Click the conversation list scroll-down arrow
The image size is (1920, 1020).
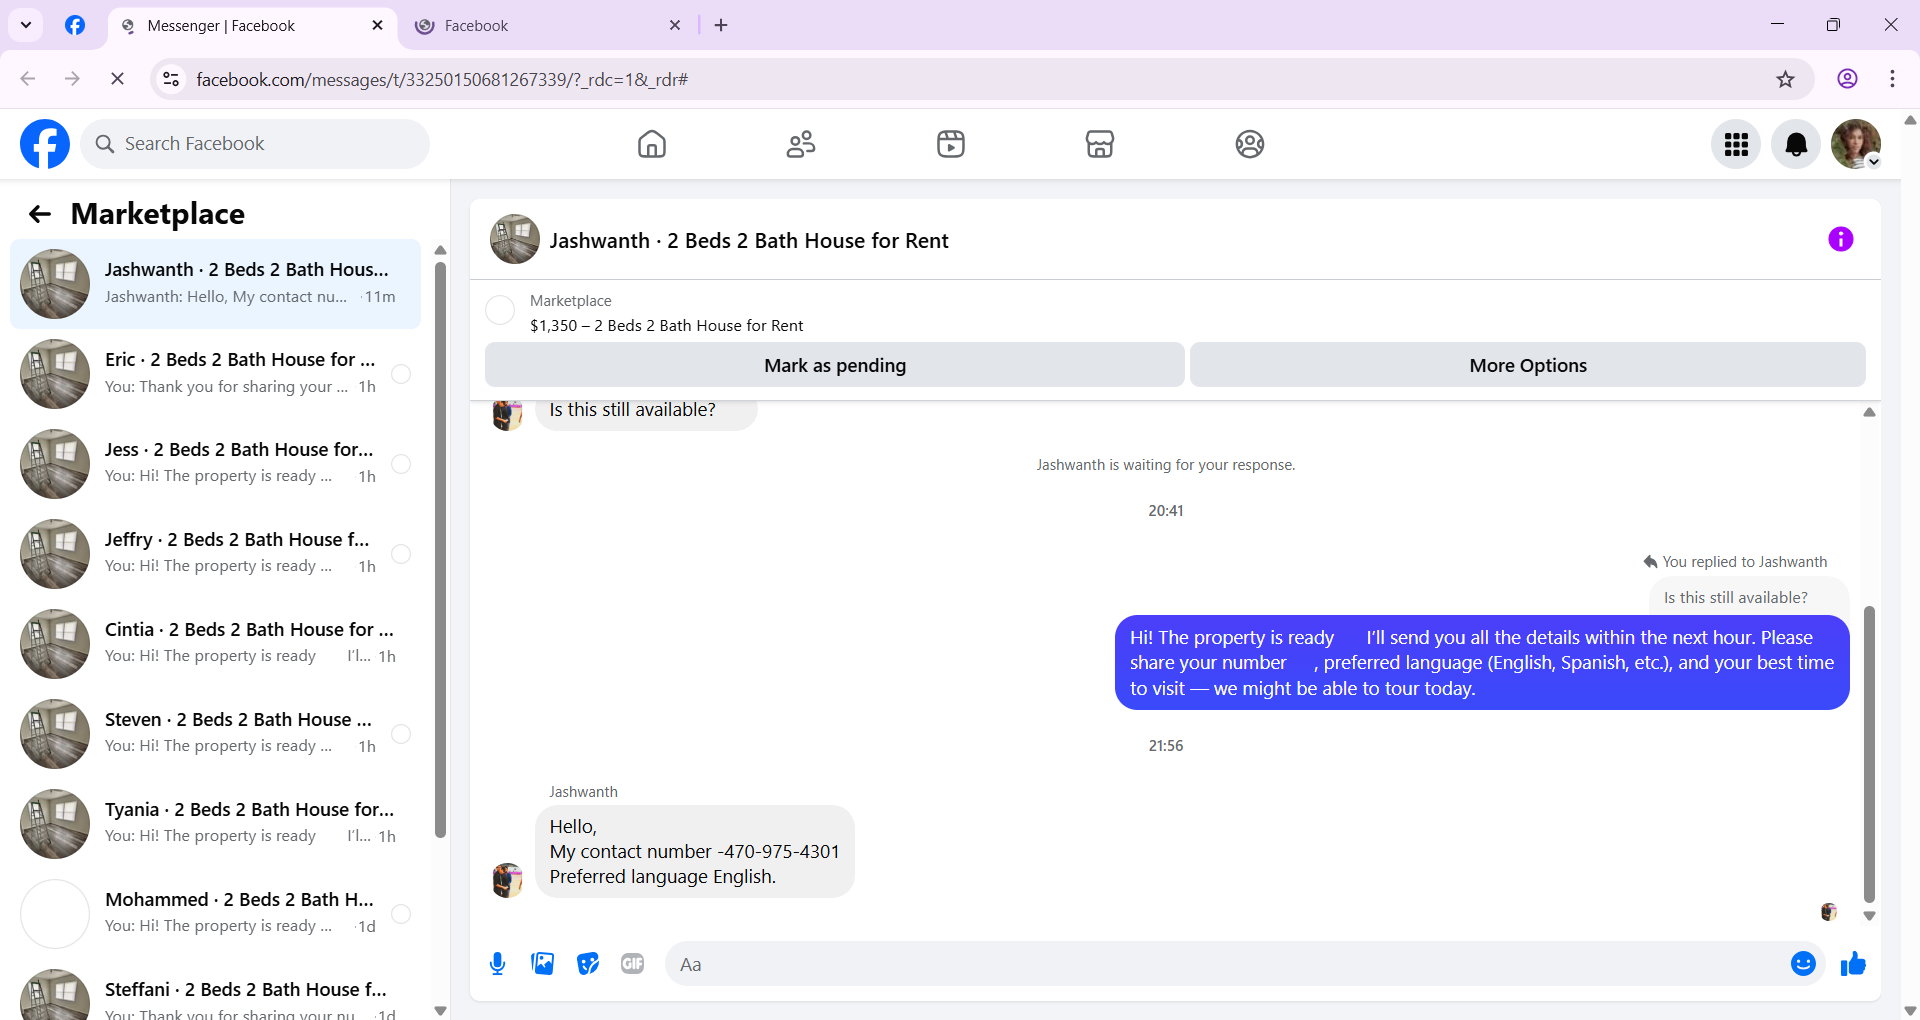click(x=440, y=1010)
